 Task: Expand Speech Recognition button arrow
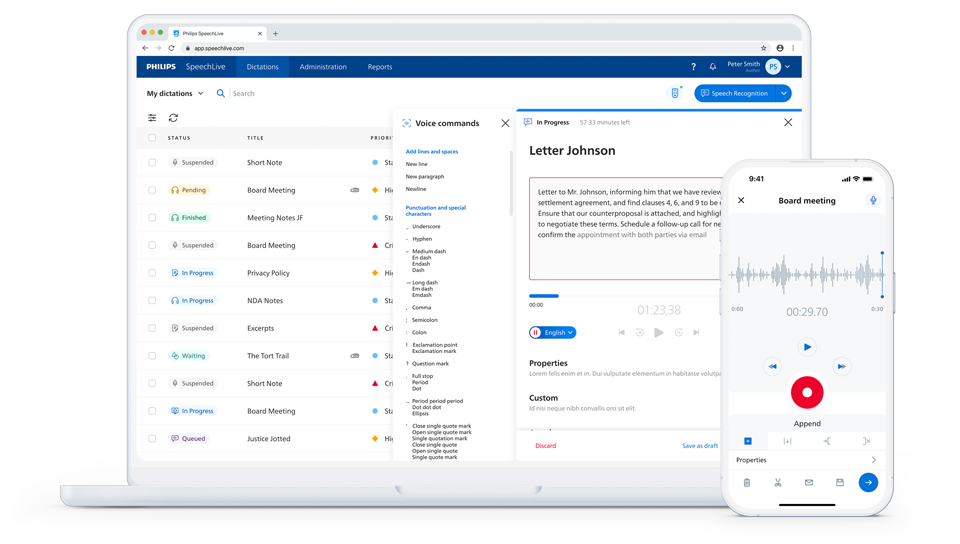point(784,93)
